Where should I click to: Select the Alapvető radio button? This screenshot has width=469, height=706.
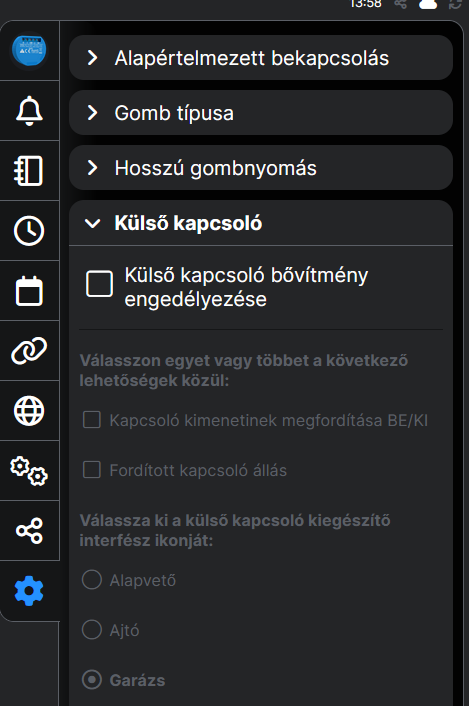coord(92,579)
